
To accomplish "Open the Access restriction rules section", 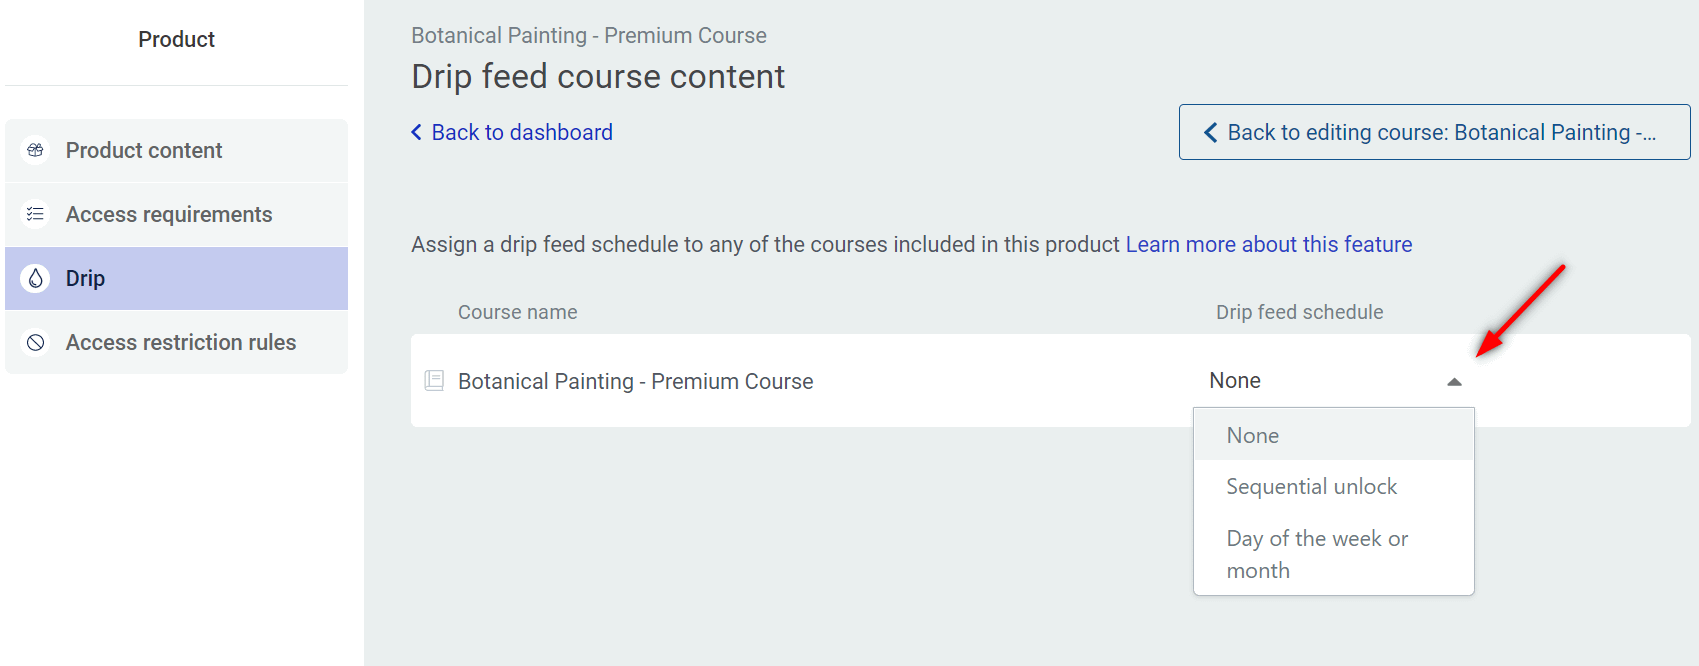I will [181, 342].
